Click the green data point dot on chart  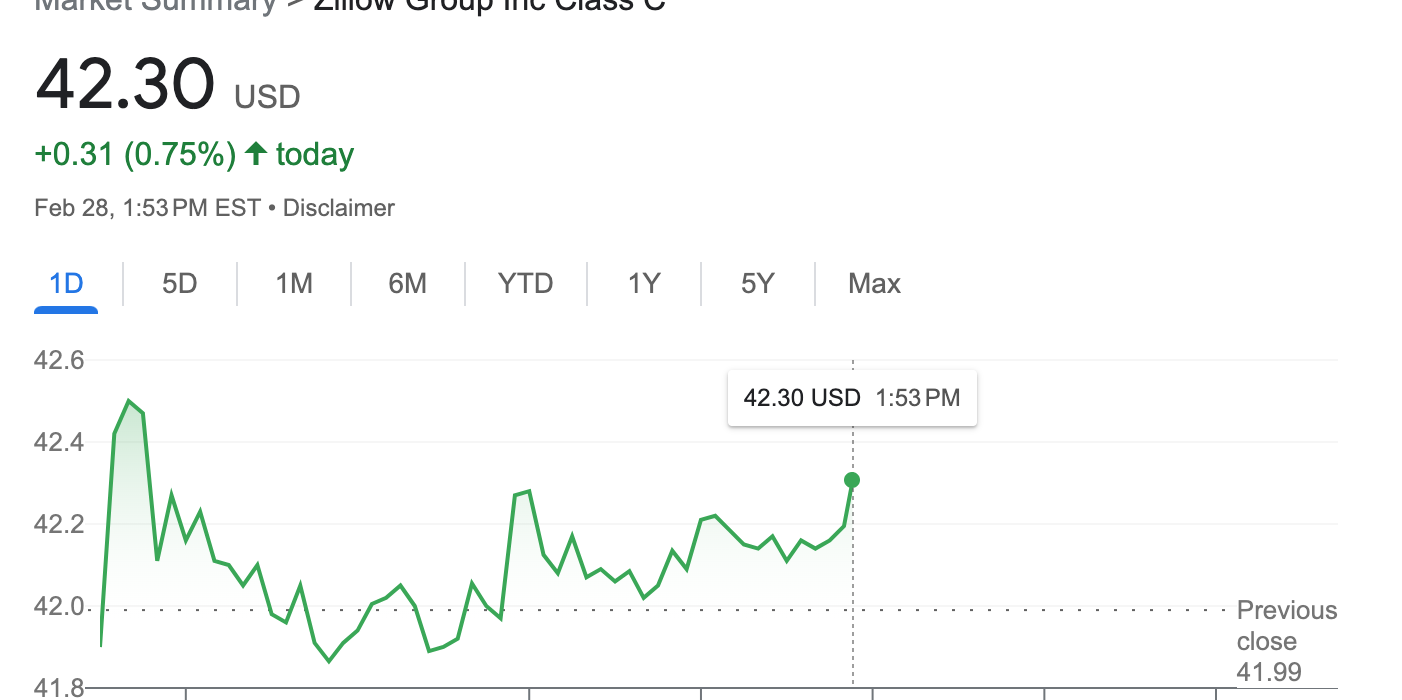click(852, 481)
